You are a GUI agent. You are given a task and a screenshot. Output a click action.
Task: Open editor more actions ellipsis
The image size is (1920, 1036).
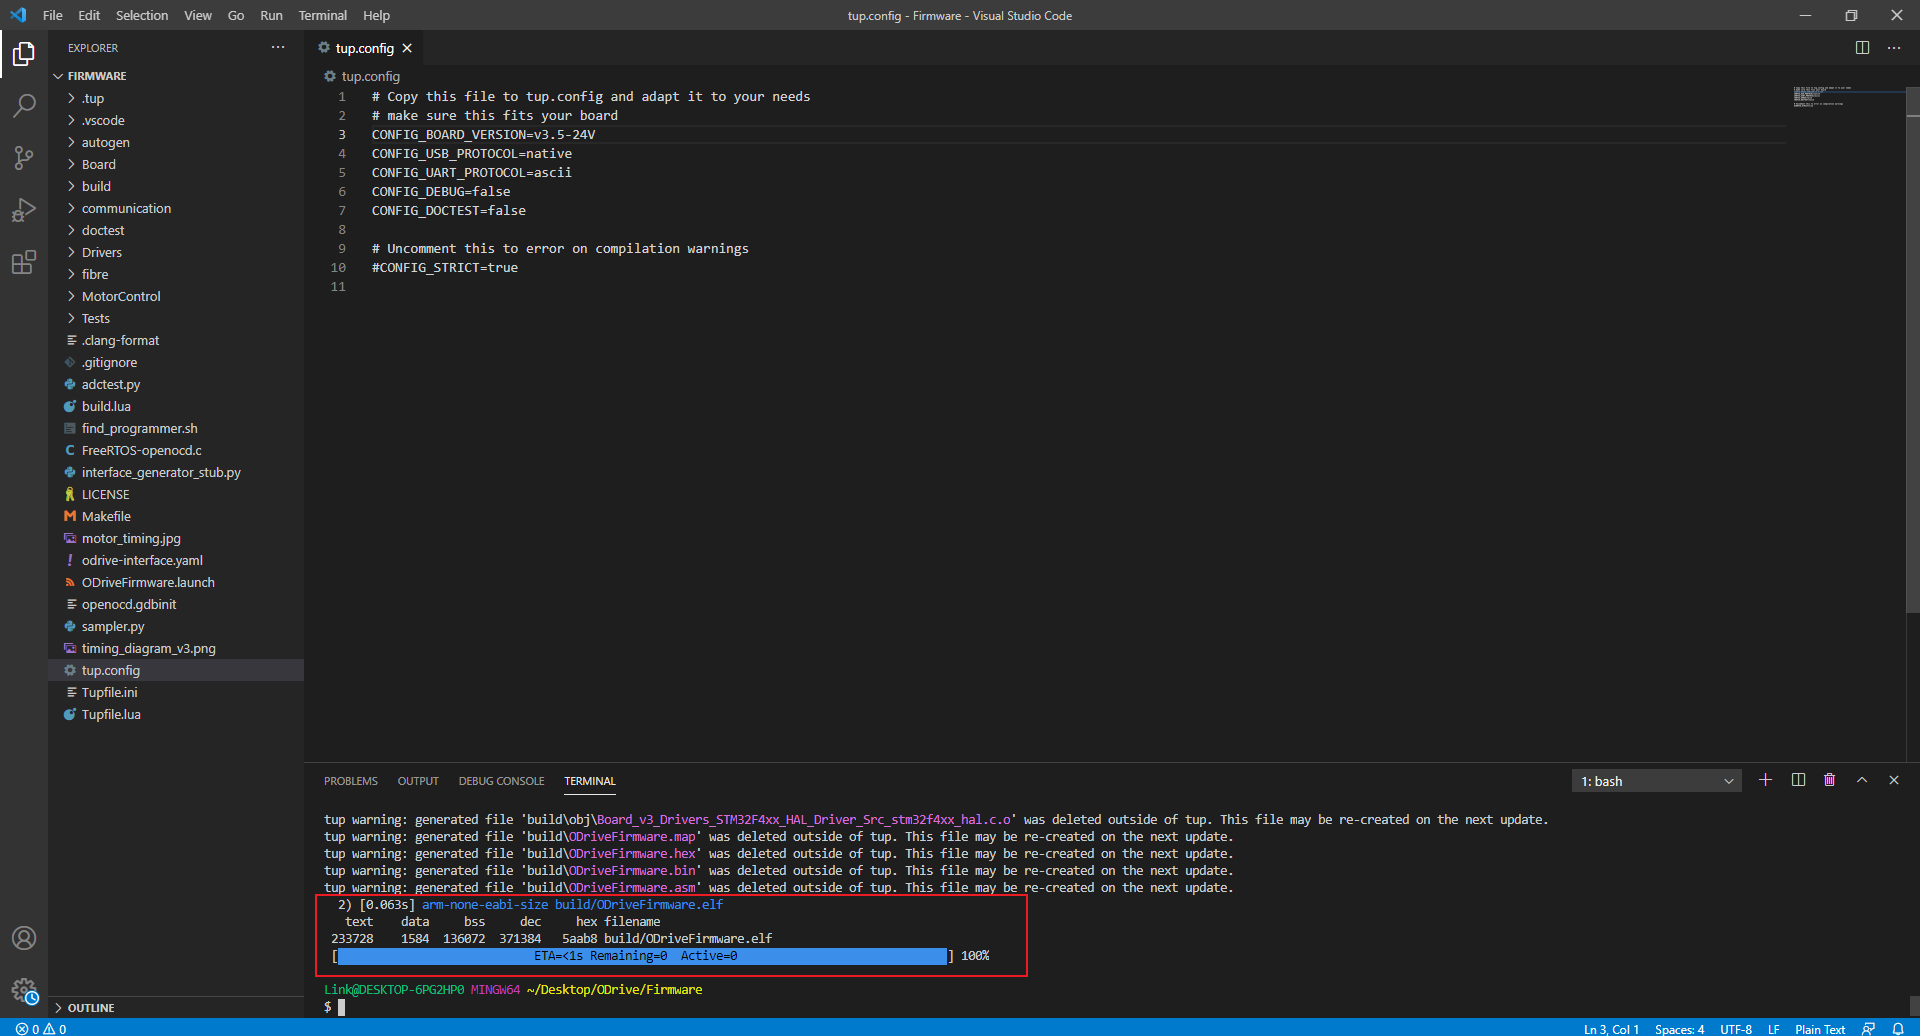coord(1894,47)
